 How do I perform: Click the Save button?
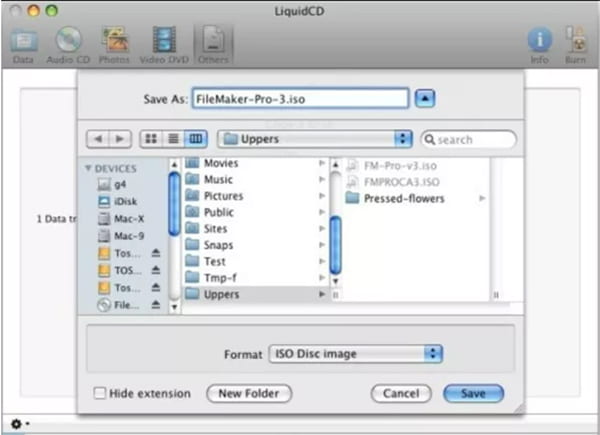click(473, 393)
